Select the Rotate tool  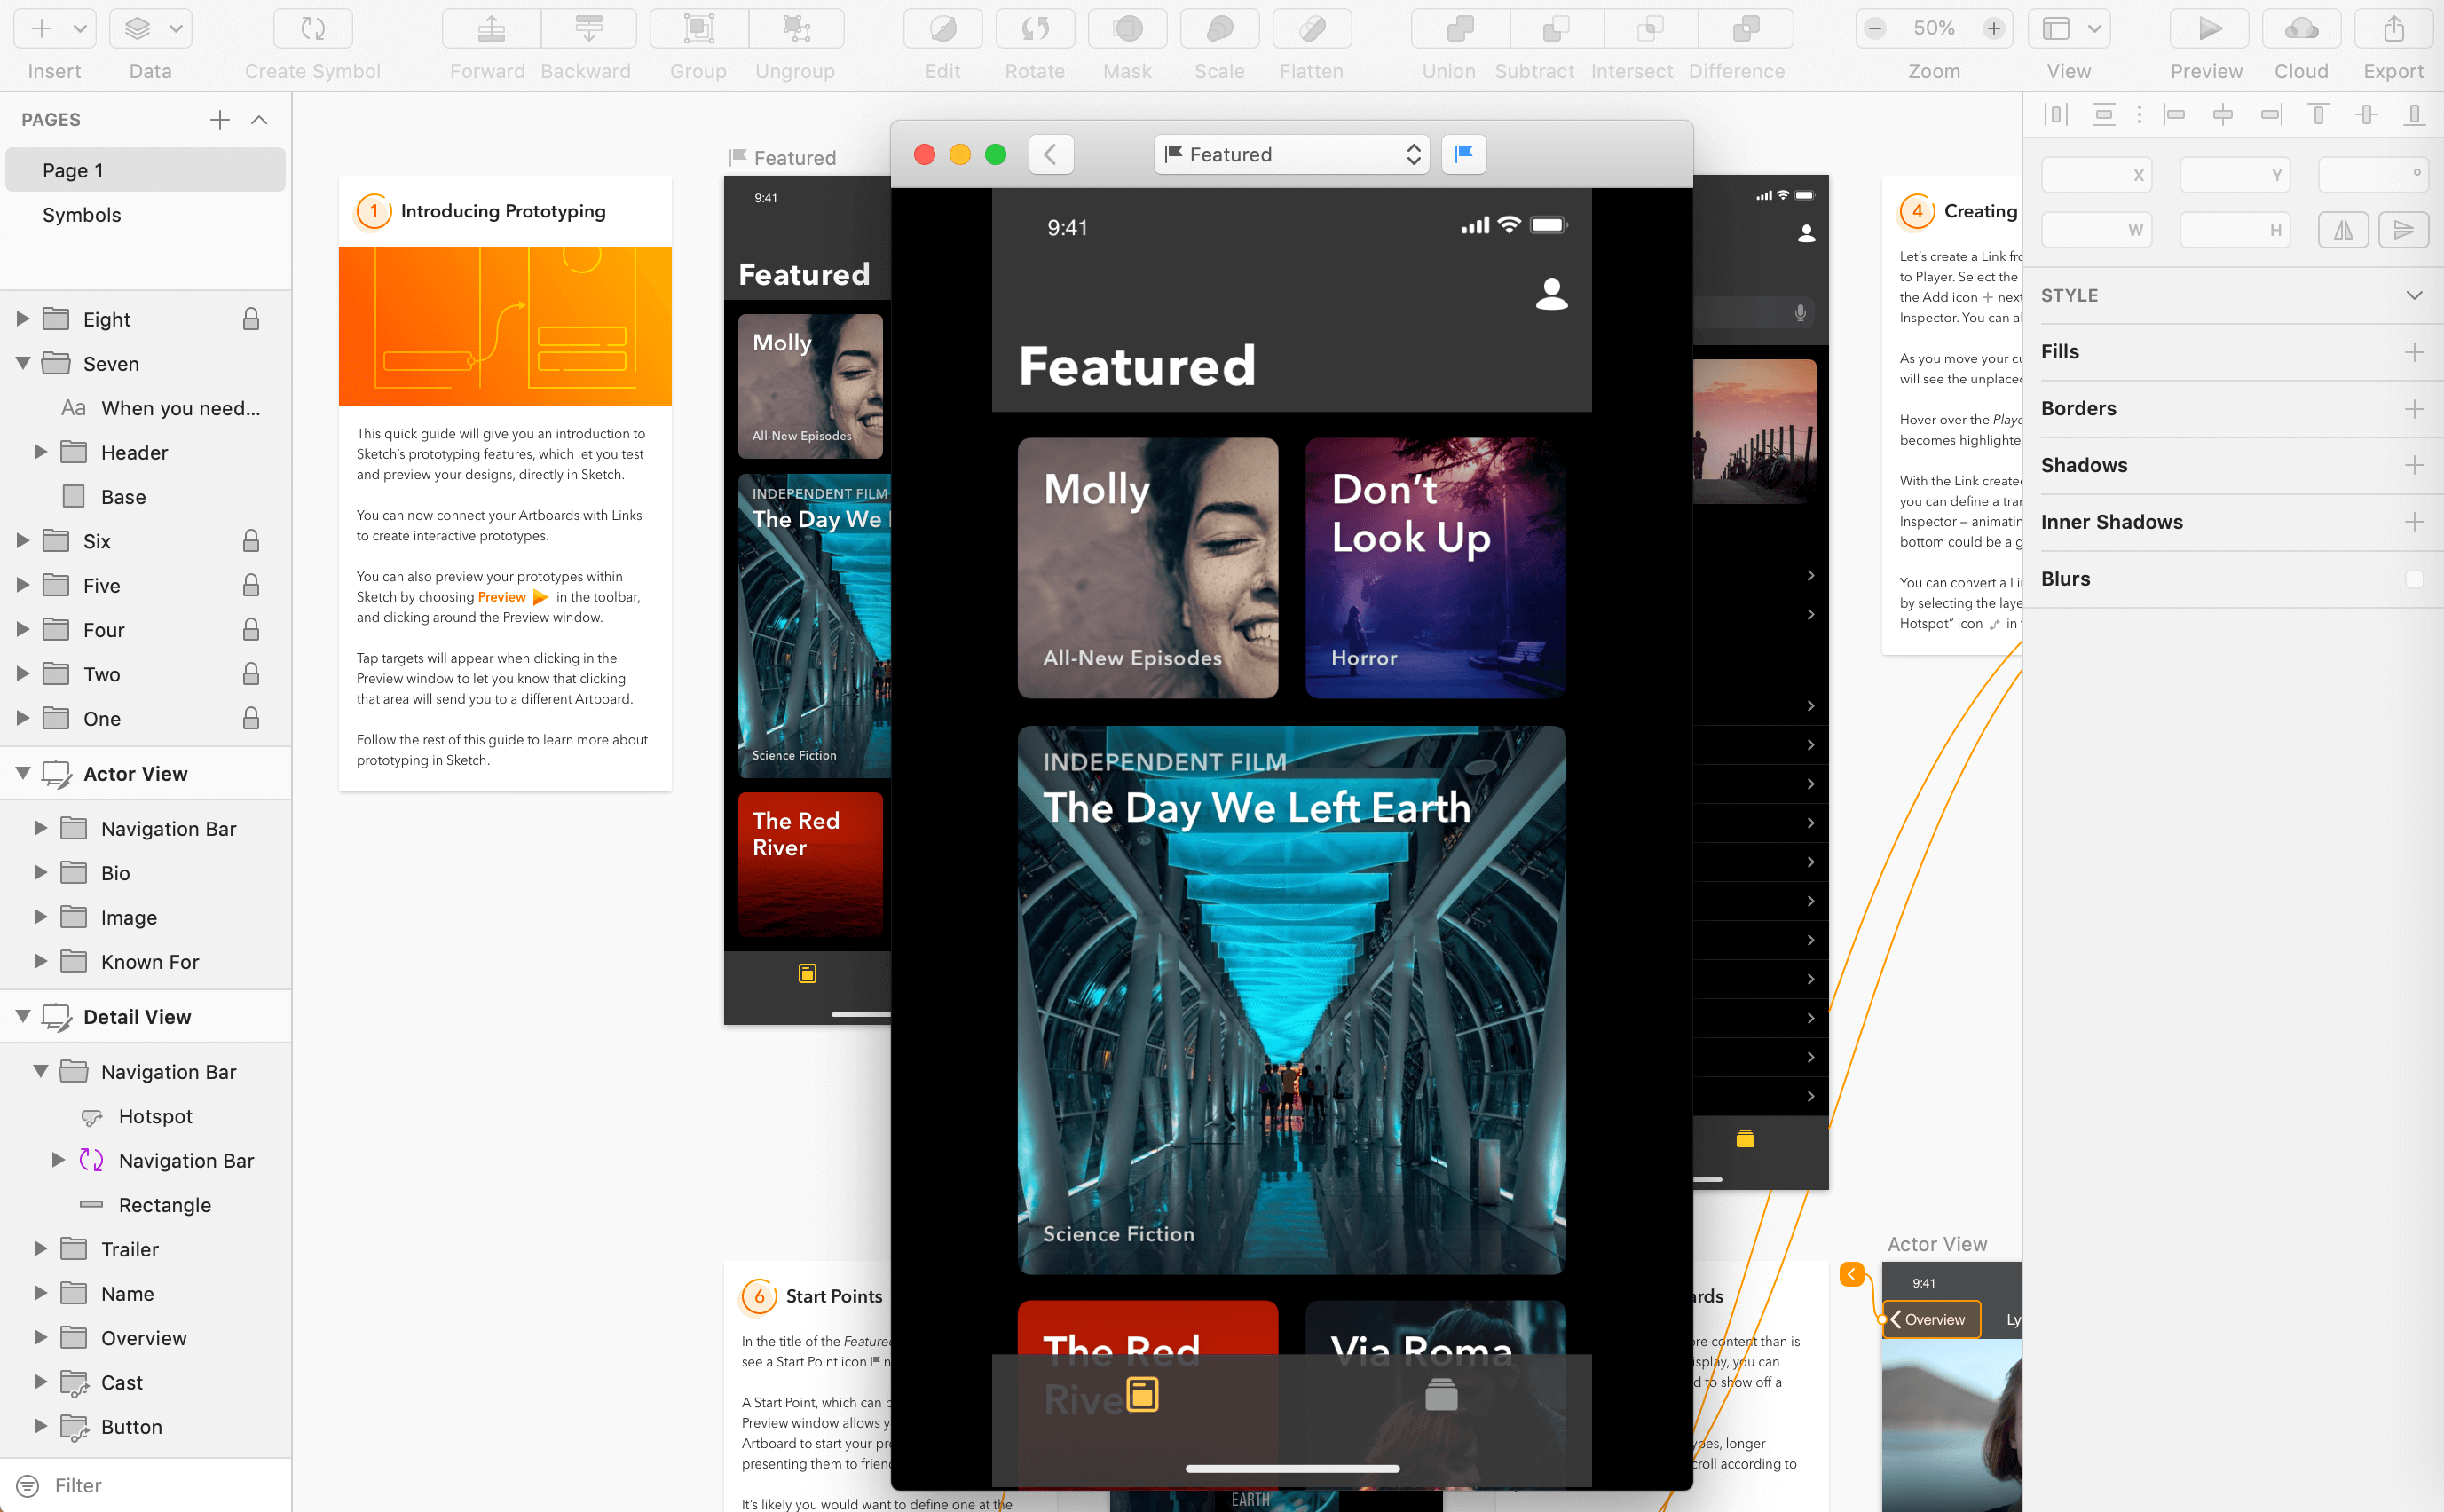pyautogui.click(x=1035, y=28)
